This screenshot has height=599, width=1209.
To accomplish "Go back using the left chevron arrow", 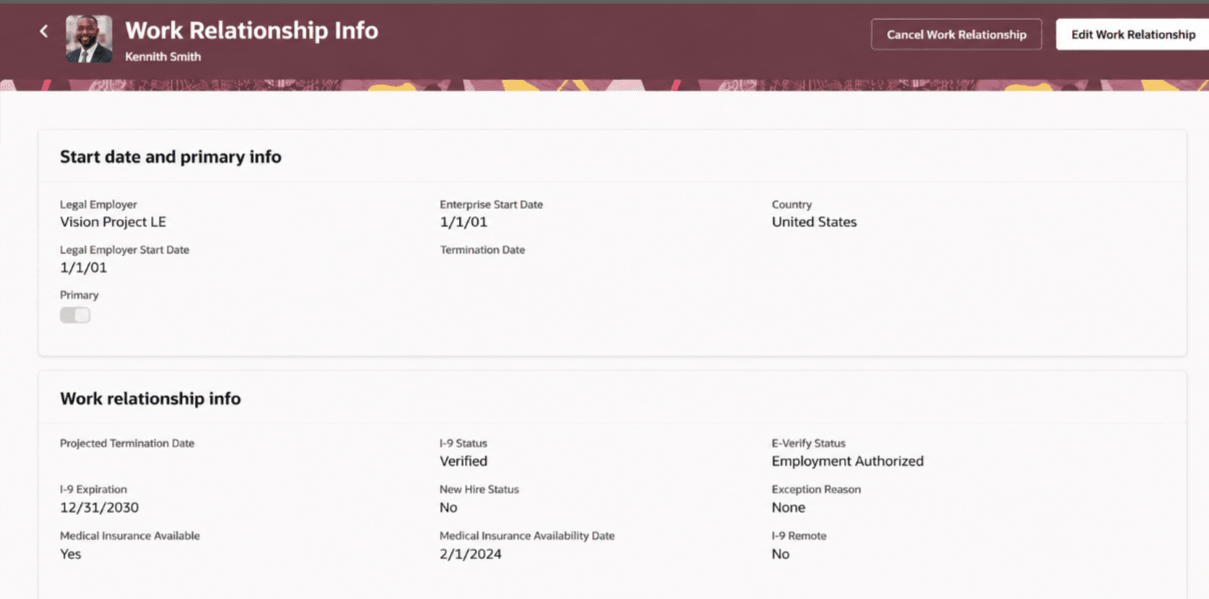I will (44, 32).
